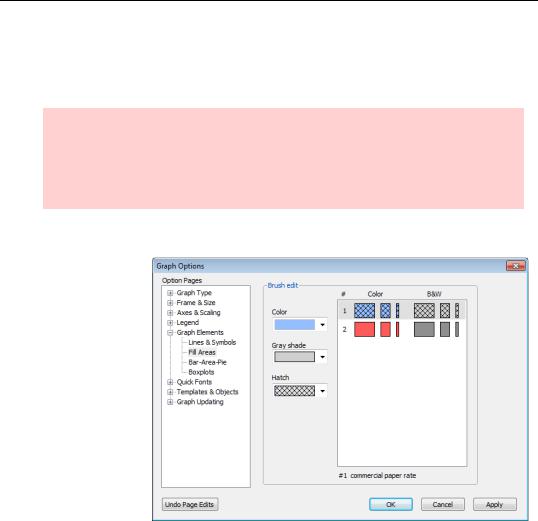Expand the Legend tree node
The height and width of the screenshot is (521, 538).
(x=170, y=323)
